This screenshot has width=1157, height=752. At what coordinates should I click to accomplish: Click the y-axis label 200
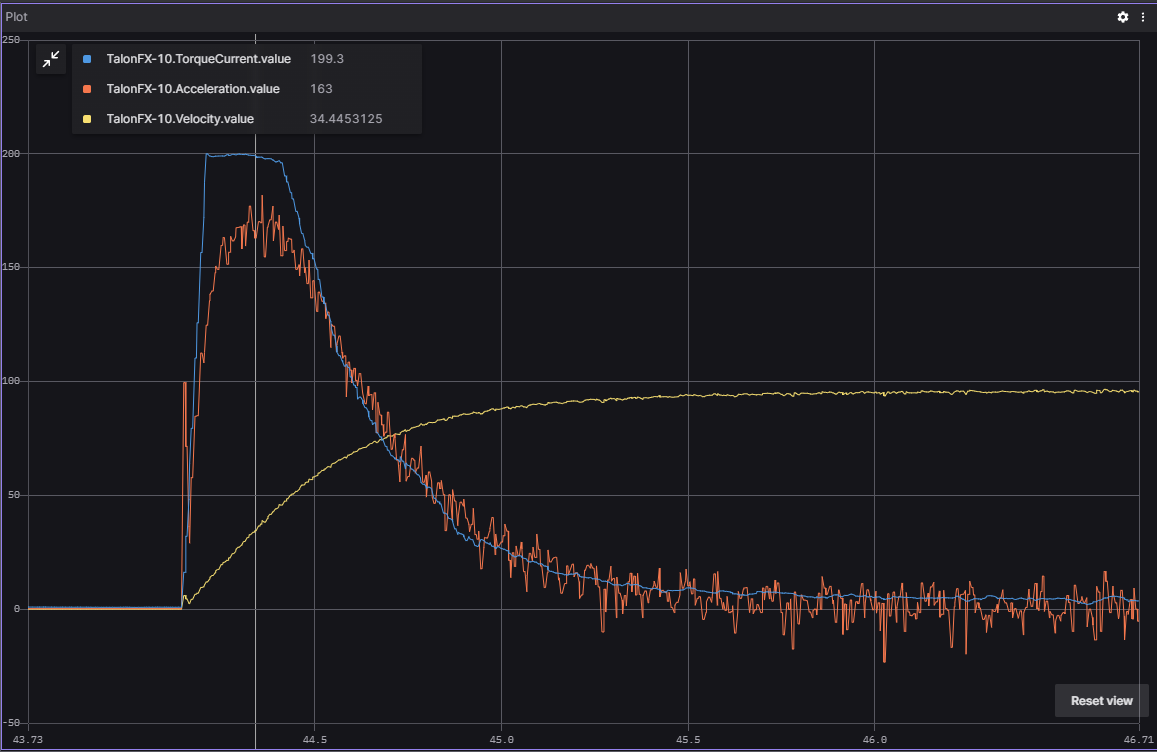pyautogui.click(x=11, y=153)
